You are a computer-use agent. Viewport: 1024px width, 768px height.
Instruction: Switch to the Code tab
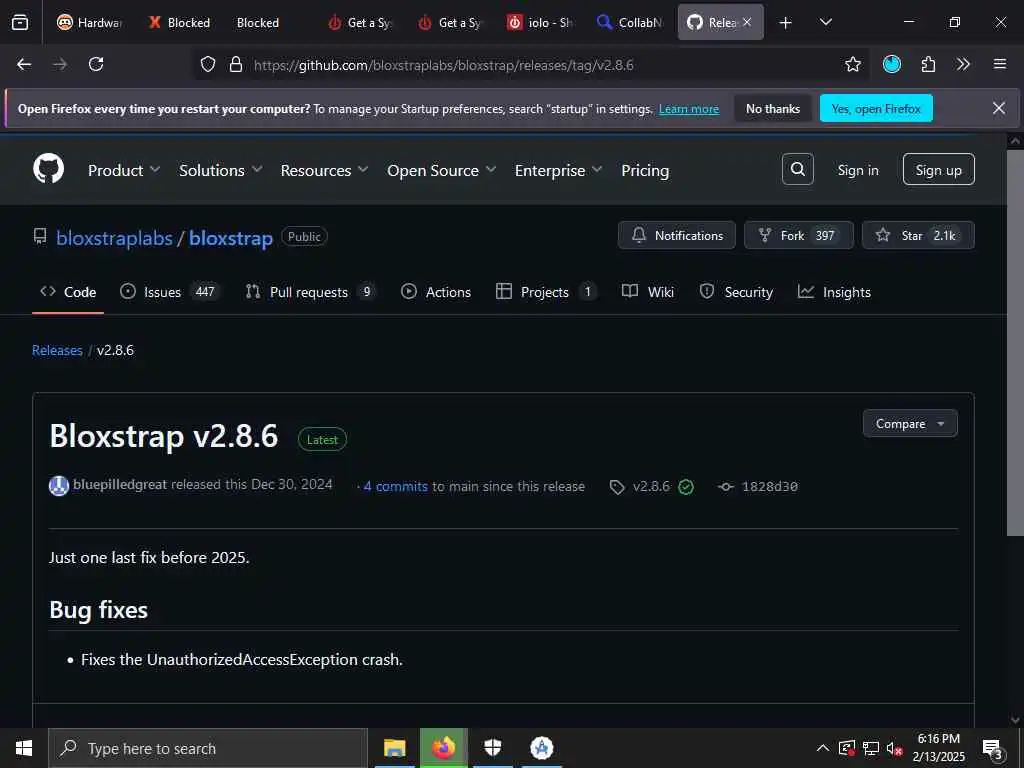click(68, 292)
